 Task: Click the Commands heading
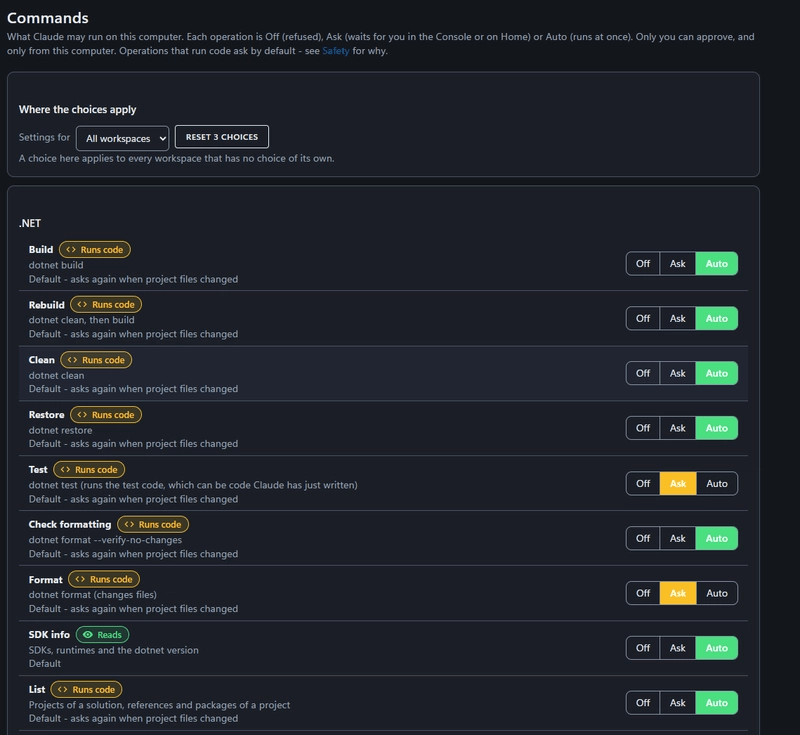pyautogui.click(x=47, y=18)
